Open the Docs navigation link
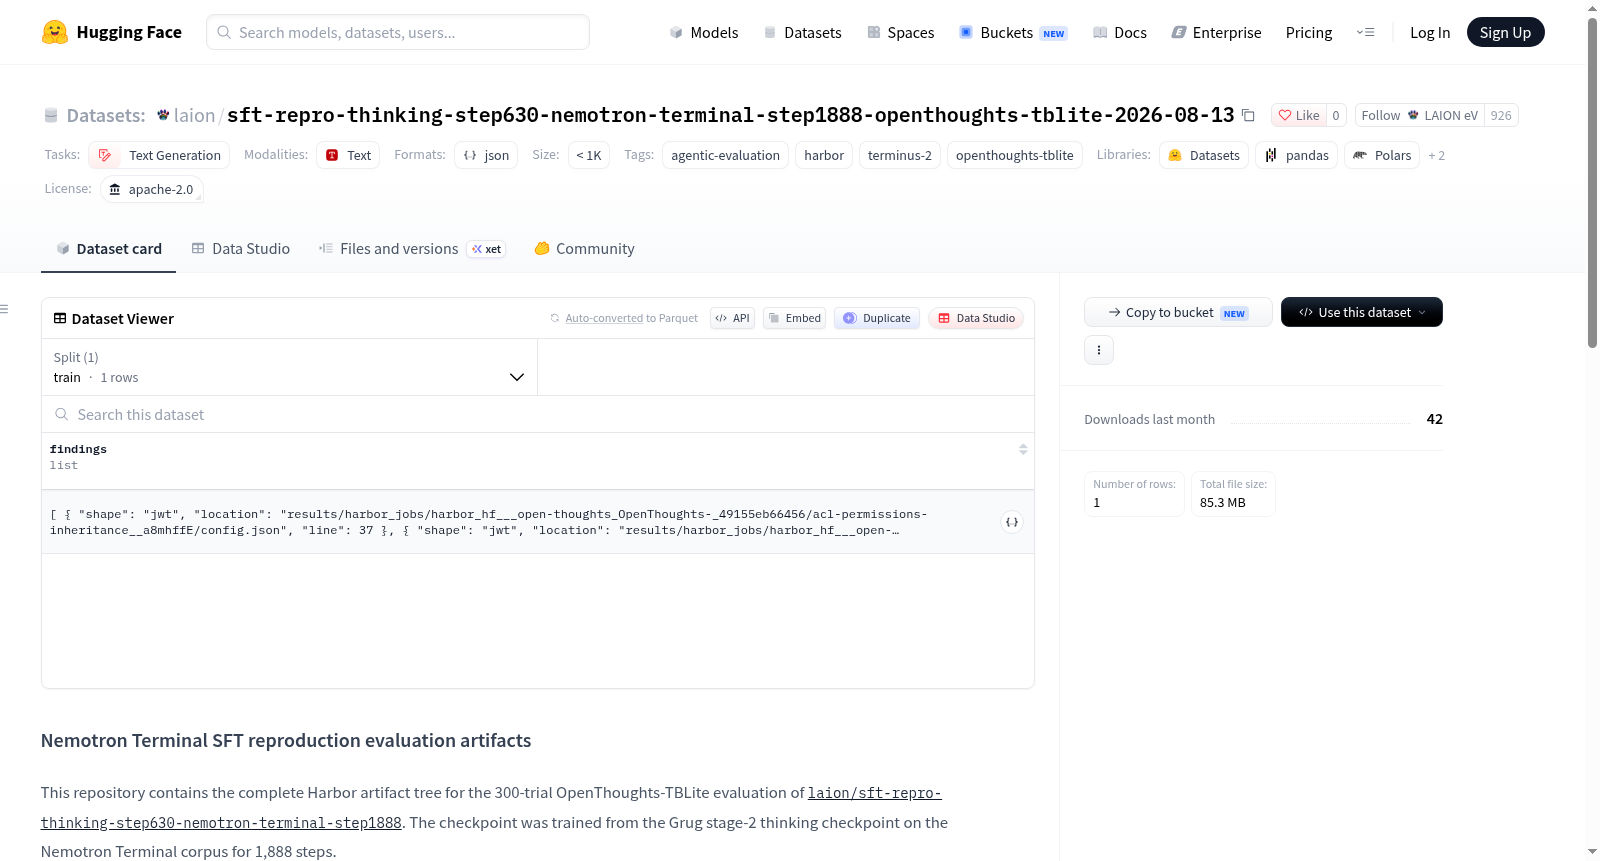 (1119, 32)
